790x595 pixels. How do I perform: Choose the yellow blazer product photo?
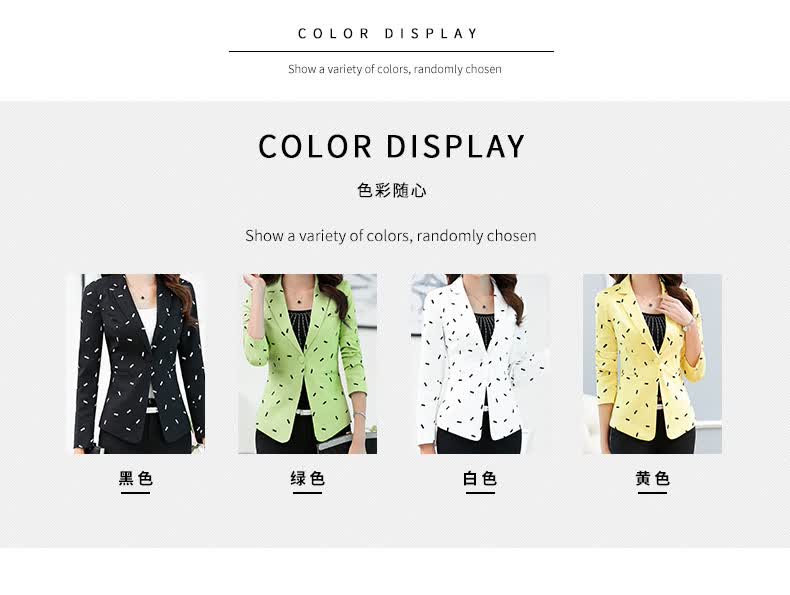(x=652, y=364)
